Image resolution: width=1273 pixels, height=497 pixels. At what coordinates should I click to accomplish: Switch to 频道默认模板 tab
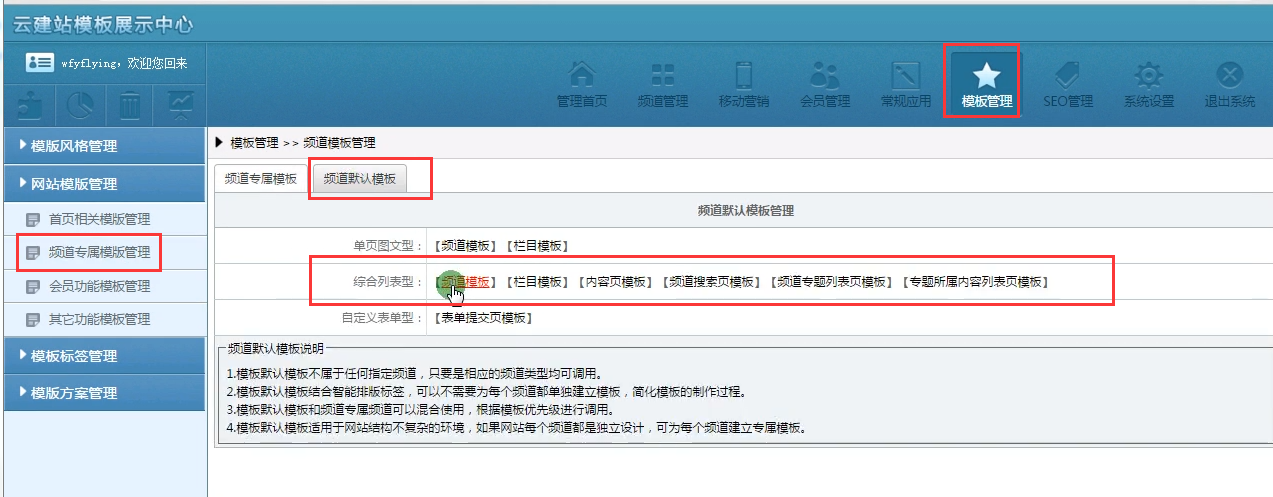point(360,179)
